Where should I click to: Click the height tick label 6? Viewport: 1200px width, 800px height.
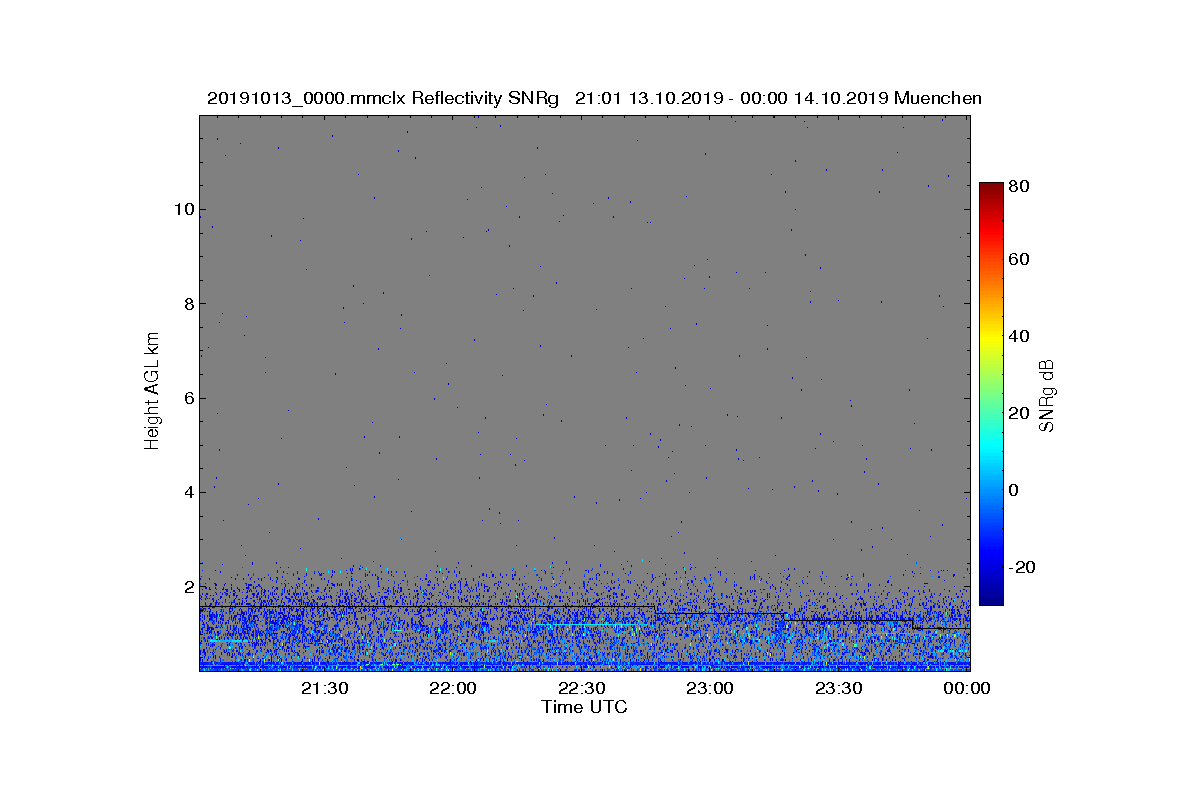coord(187,397)
